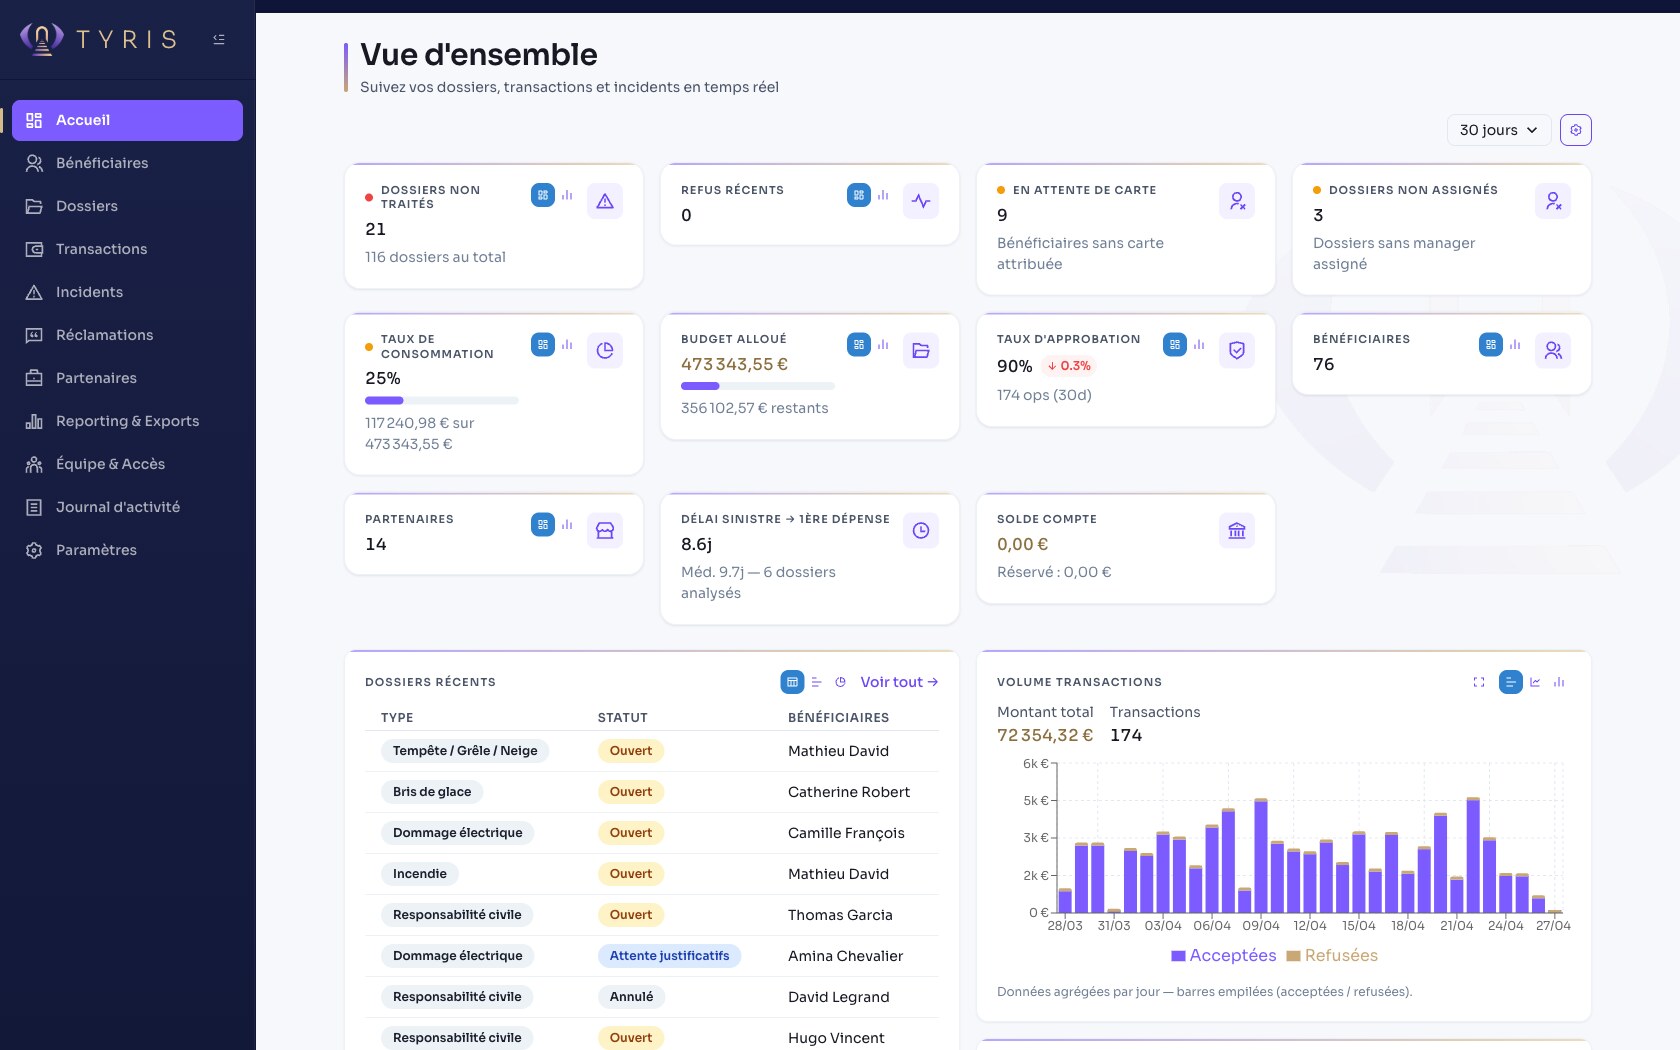Select the Bris de glace row in the table

[x=650, y=792]
